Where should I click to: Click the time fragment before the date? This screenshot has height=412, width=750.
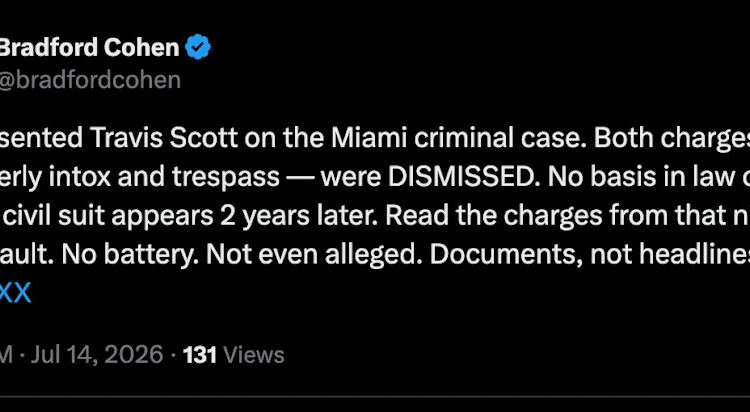point(6,355)
